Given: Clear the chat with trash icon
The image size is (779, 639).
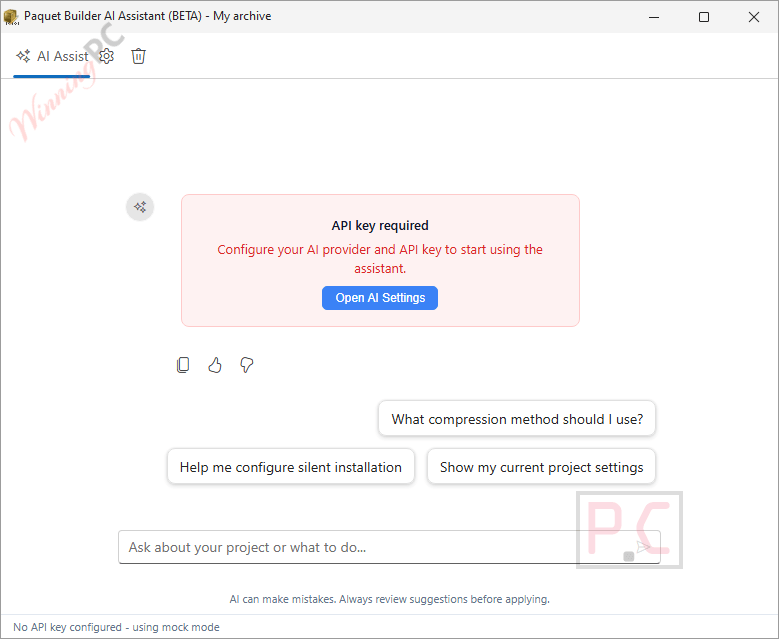Looking at the screenshot, I should click(138, 56).
